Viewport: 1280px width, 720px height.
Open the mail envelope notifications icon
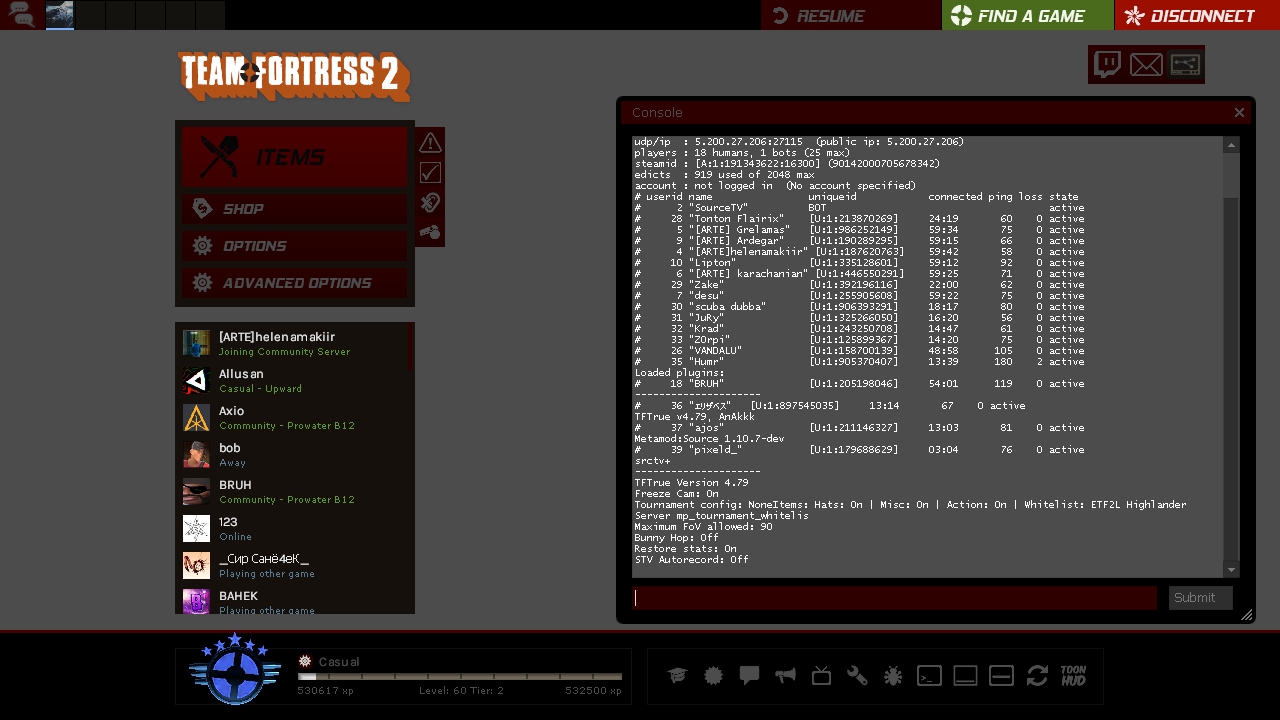click(1146, 65)
